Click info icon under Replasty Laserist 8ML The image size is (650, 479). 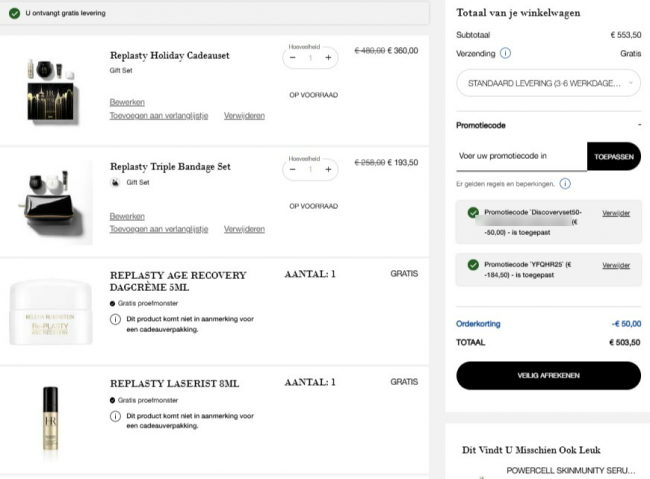click(115, 416)
